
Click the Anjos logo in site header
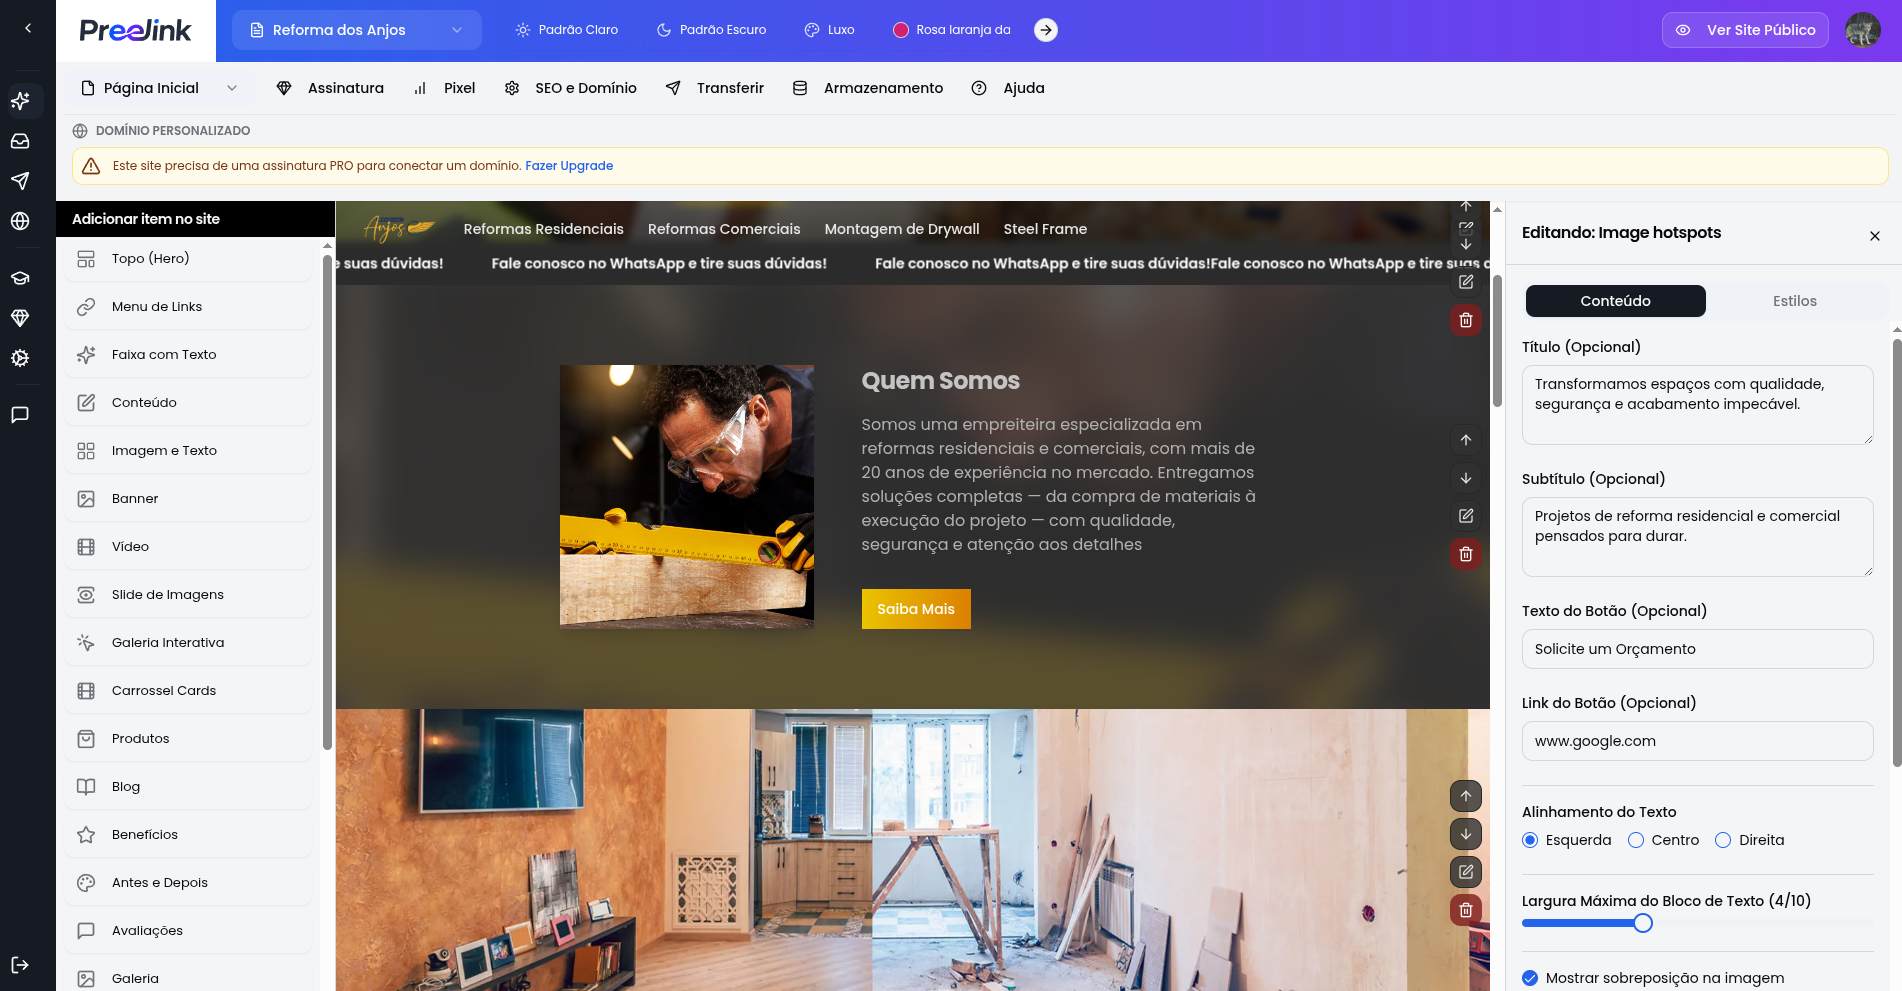(399, 229)
